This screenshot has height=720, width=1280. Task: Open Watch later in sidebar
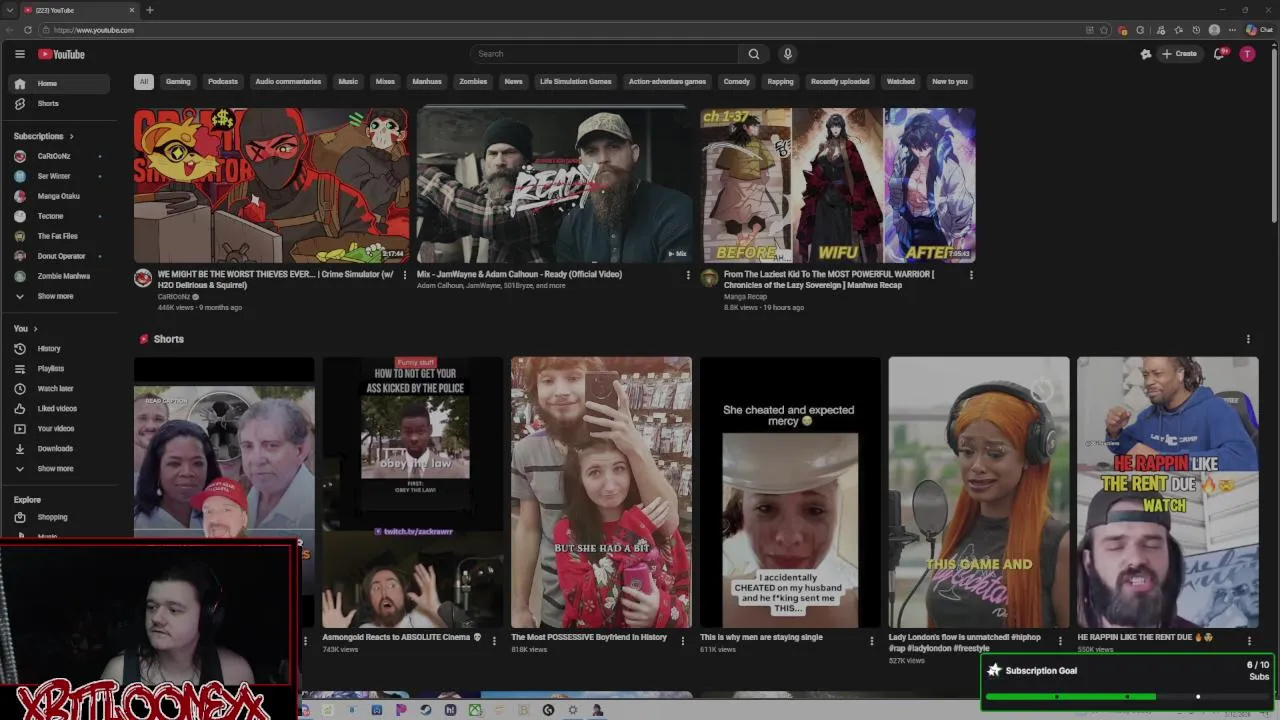click(60, 389)
